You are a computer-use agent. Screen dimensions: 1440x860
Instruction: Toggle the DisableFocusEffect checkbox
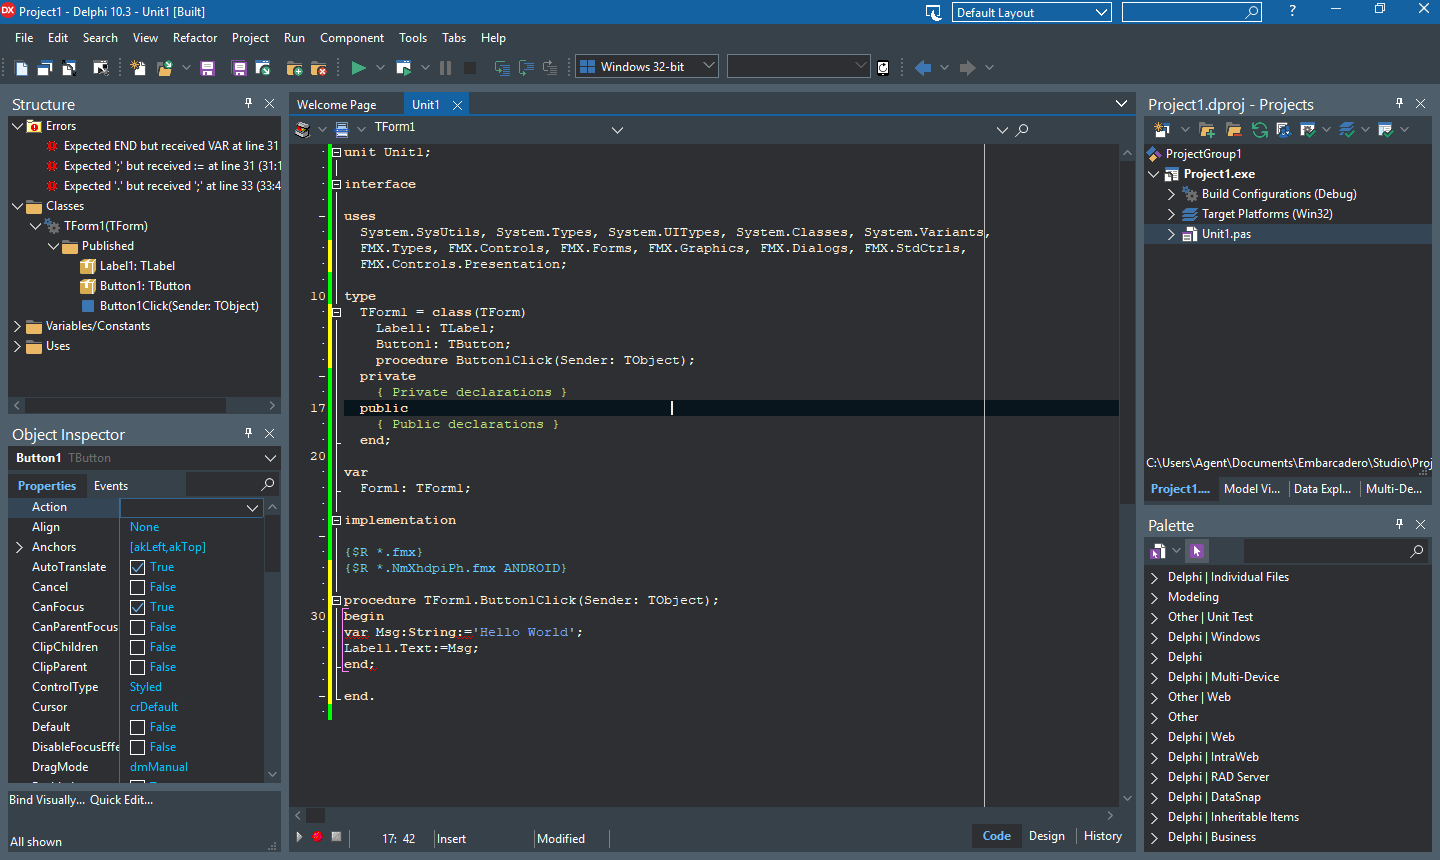click(x=138, y=747)
